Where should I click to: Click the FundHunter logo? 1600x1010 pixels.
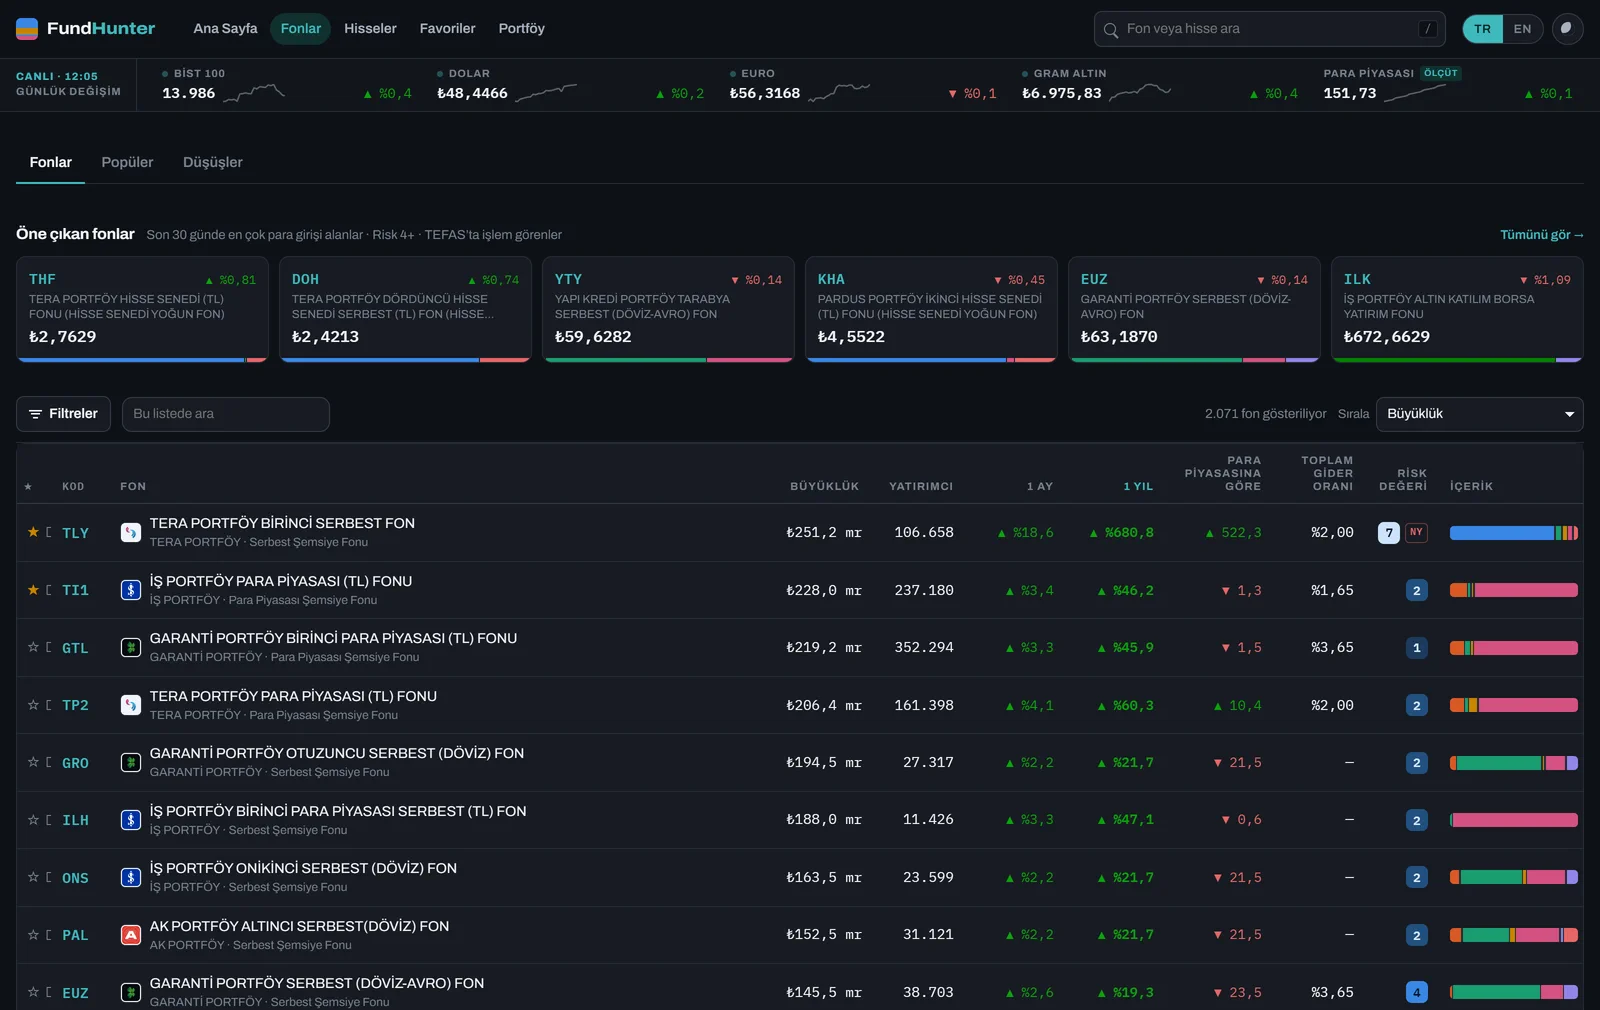(x=86, y=28)
